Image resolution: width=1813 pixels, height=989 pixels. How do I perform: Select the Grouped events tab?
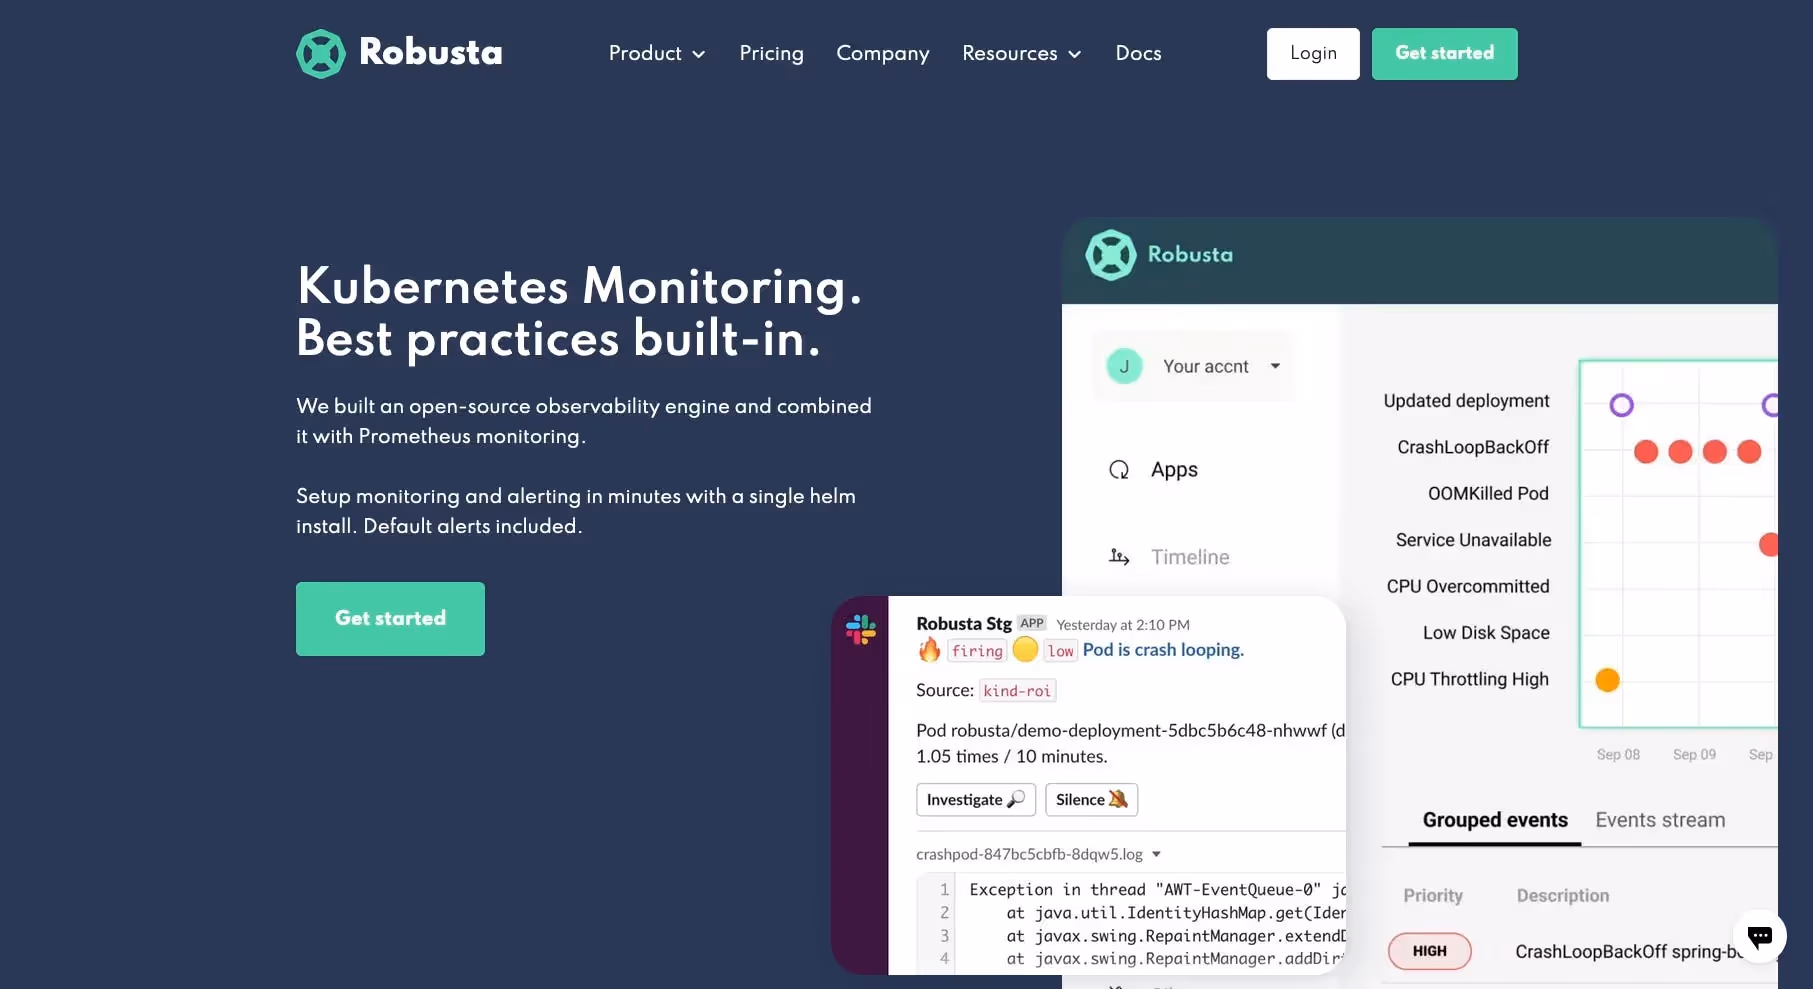(x=1494, y=820)
